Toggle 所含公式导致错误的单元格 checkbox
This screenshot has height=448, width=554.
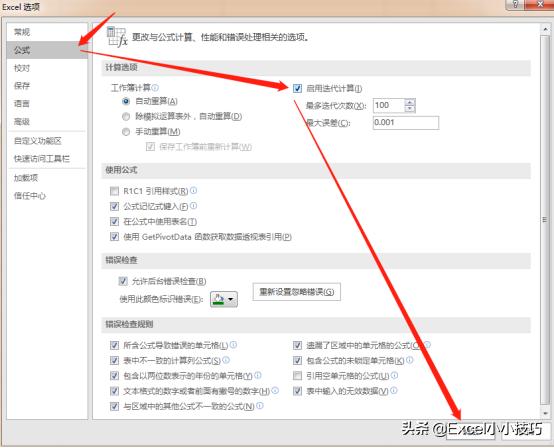coord(114,345)
